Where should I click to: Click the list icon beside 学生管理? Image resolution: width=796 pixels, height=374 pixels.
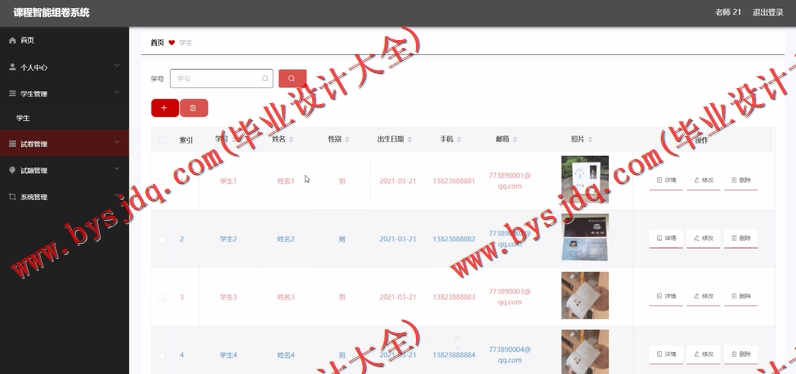pos(13,93)
